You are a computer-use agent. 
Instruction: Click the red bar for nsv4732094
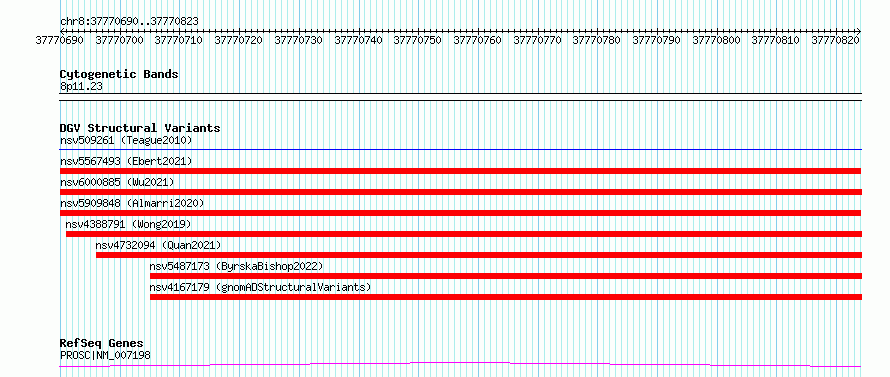478,255
